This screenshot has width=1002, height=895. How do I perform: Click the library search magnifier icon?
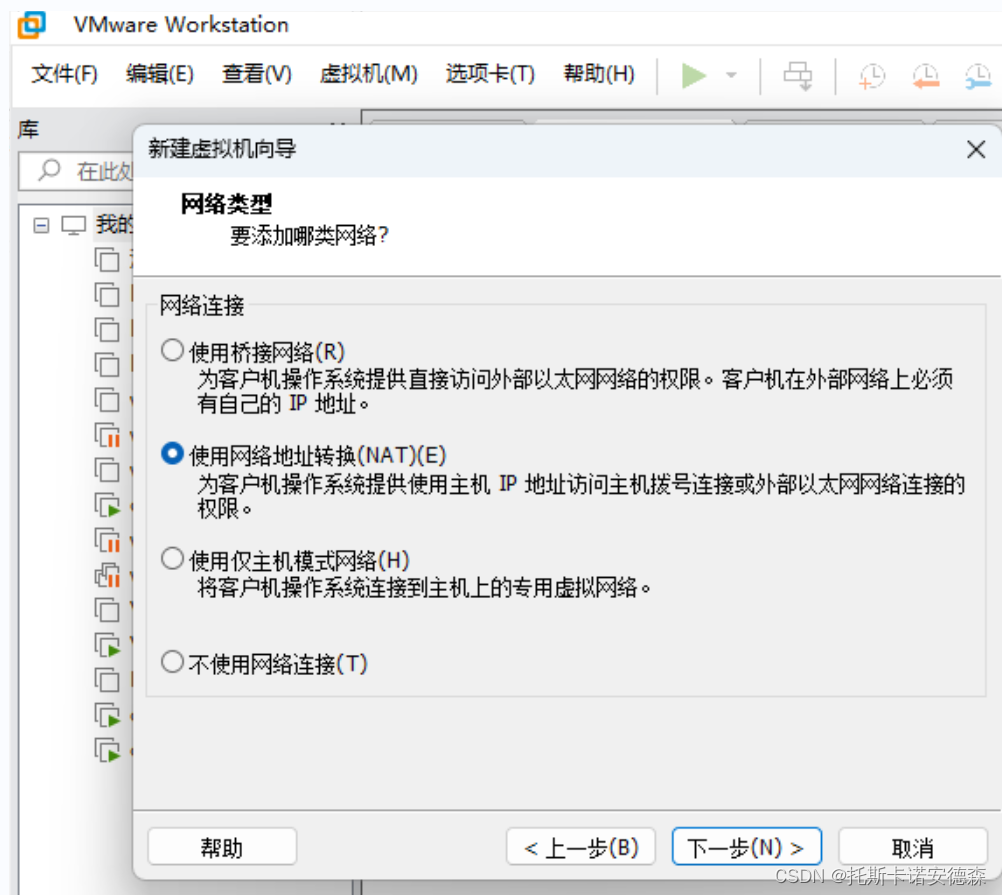49,170
